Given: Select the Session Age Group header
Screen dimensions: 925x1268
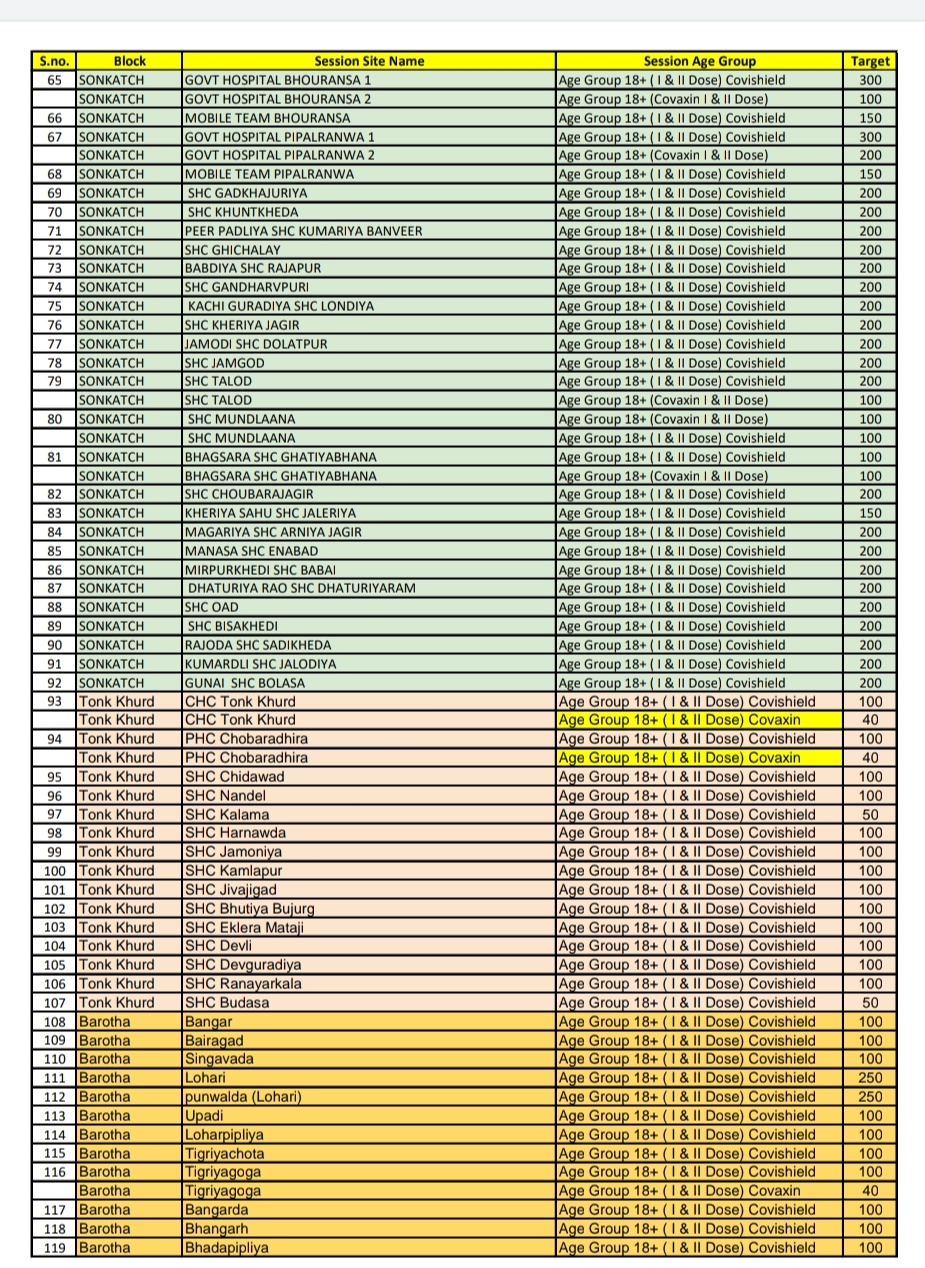Looking at the screenshot, I should (x=699, y=61).
